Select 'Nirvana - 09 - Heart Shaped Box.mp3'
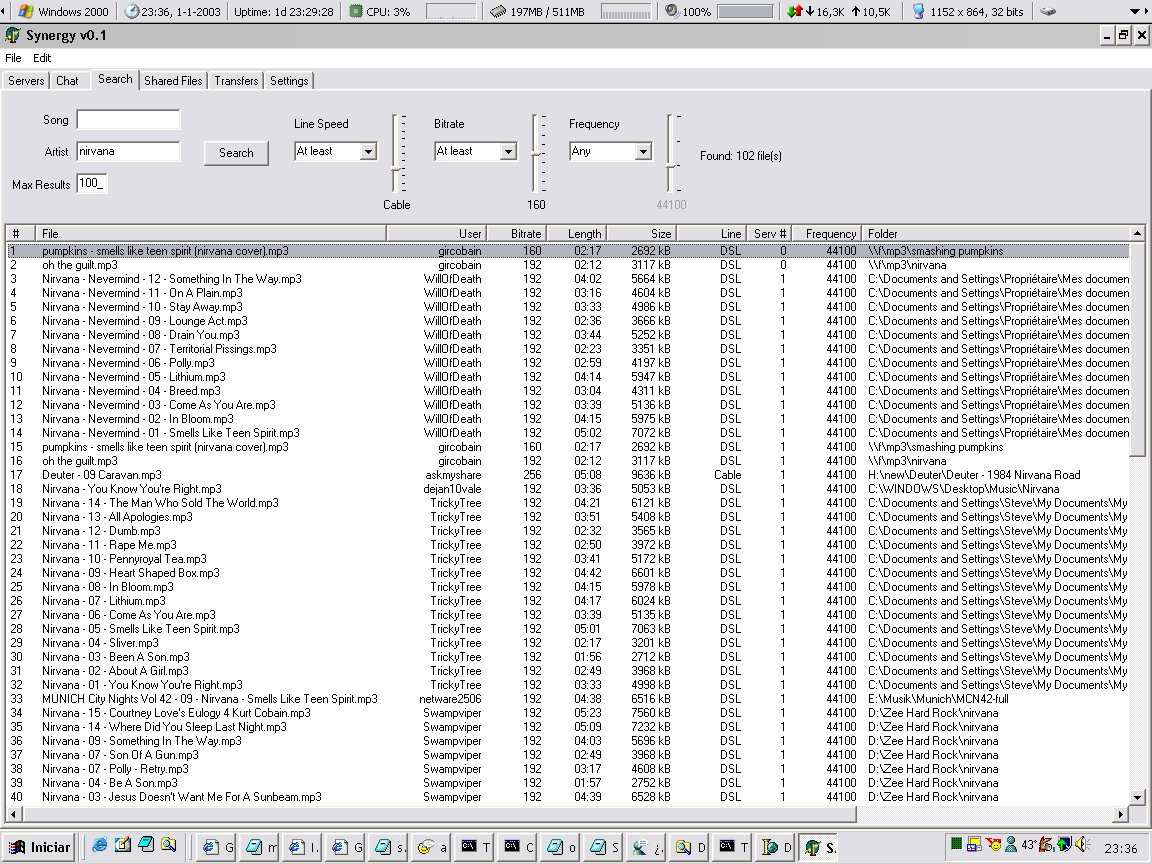 point(568,573)
